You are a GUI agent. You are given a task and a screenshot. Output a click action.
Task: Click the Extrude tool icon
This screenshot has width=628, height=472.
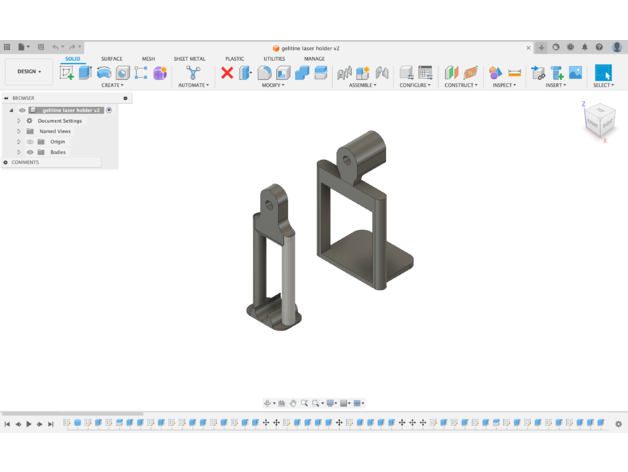tap(85, 73)
